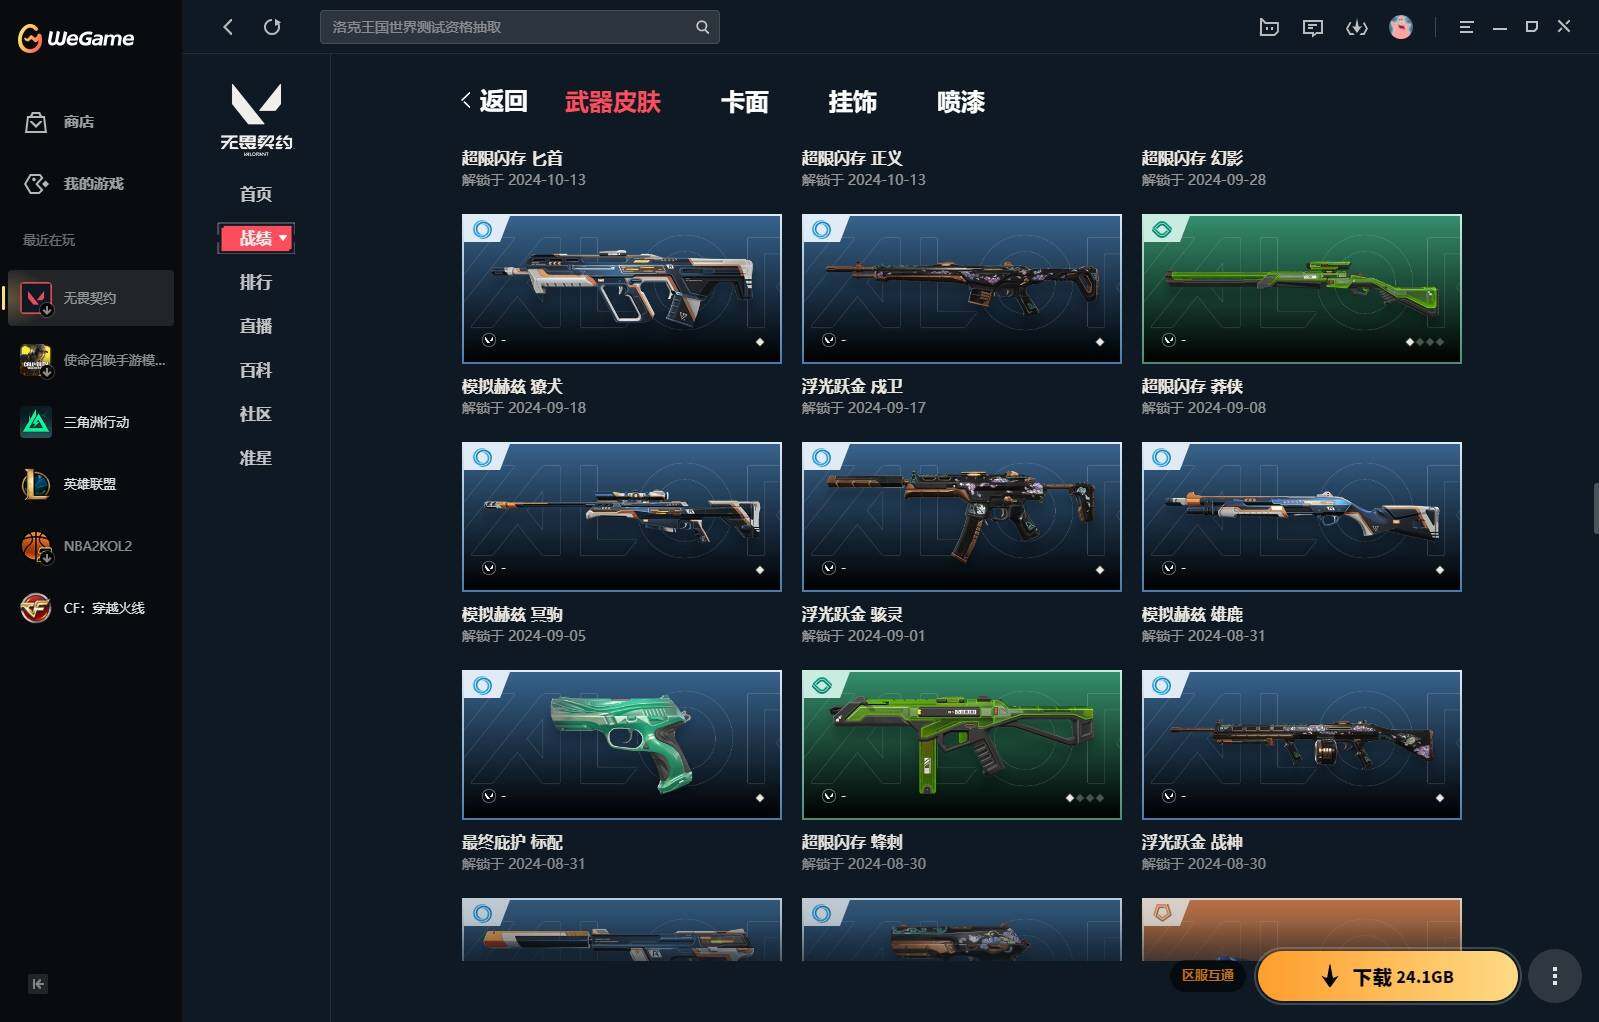Open 模拟赫兹 獠犬 skin thumbnail
The width and height of the screenshot is (1599, 1022).
click(622, 289)
